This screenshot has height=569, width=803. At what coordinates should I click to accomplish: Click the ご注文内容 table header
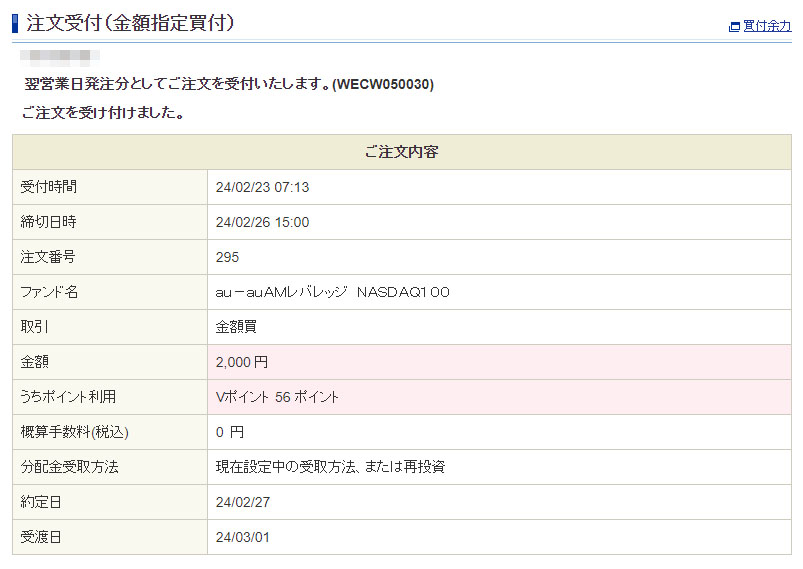click(x=401, y=152)
